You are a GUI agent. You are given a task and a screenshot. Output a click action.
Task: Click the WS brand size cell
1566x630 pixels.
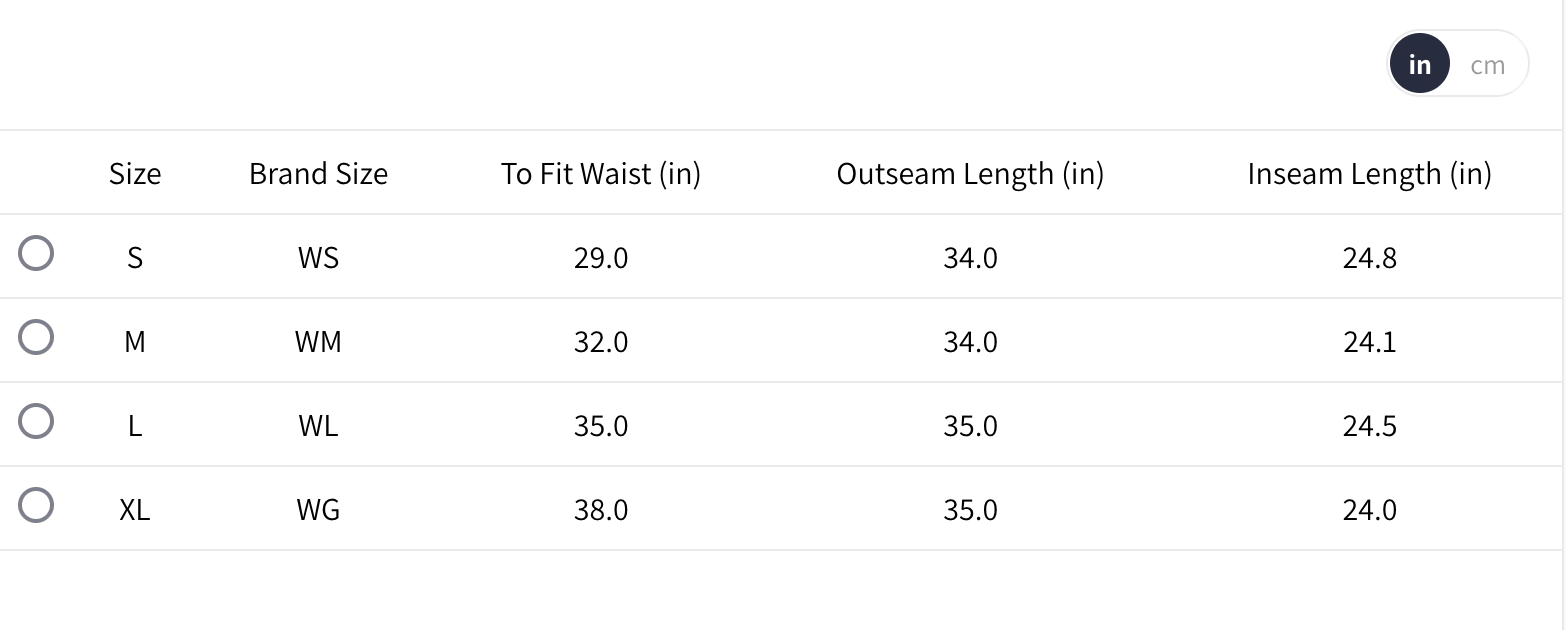[x=318, y=258]
